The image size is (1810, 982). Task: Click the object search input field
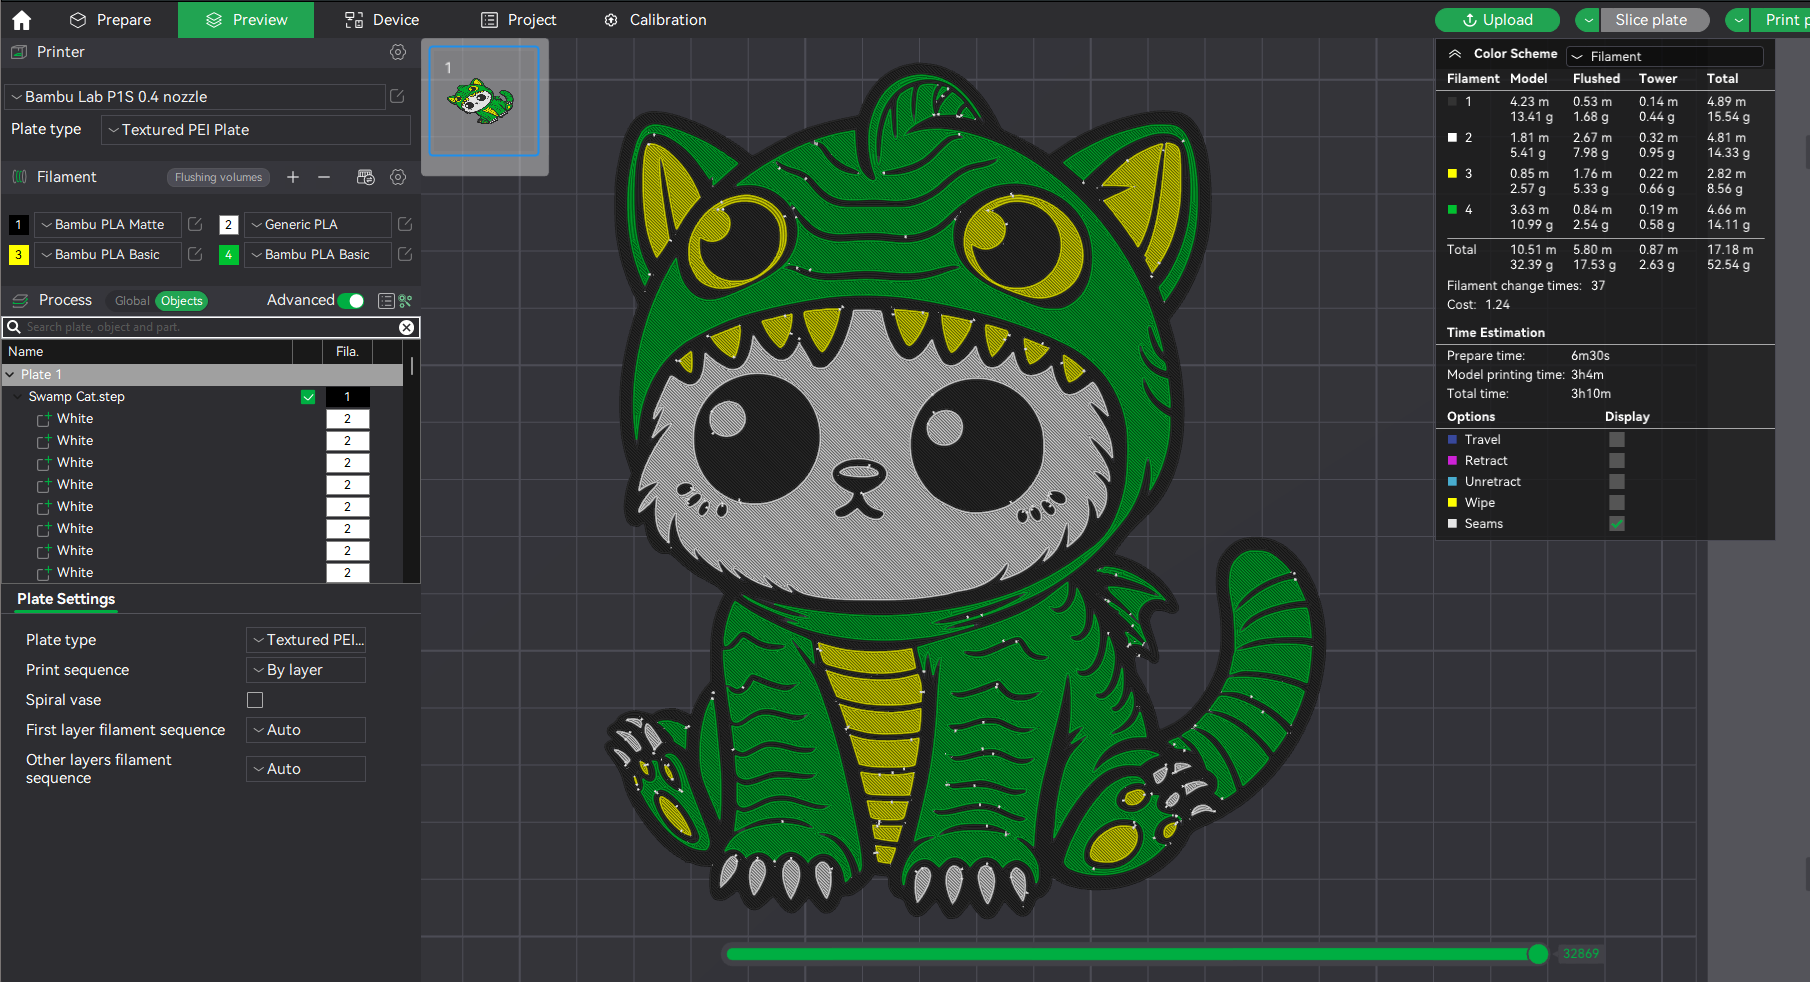[x=210, y=327]
